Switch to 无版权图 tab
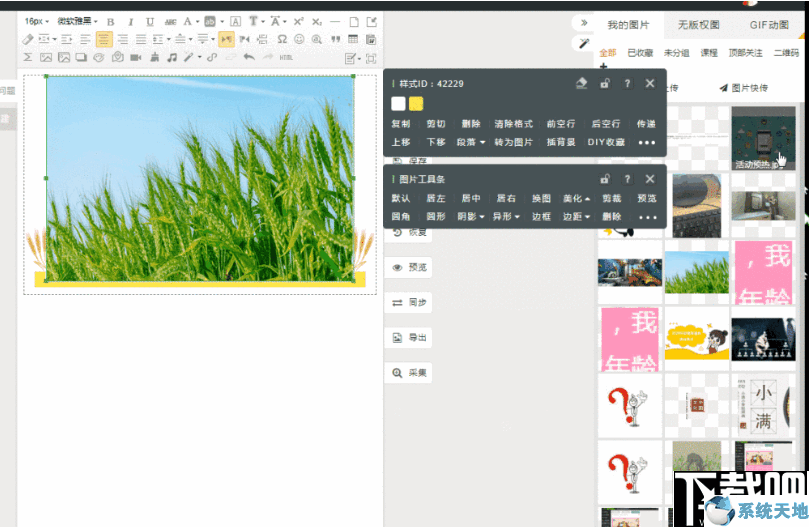The width and height of the screenshot is (809, 527). coord(699,24)
